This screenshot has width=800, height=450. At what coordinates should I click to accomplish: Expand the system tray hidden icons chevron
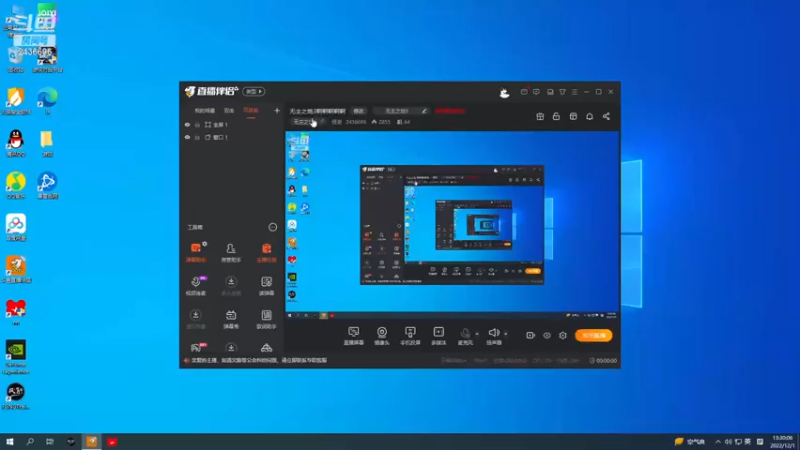[718, 442]
